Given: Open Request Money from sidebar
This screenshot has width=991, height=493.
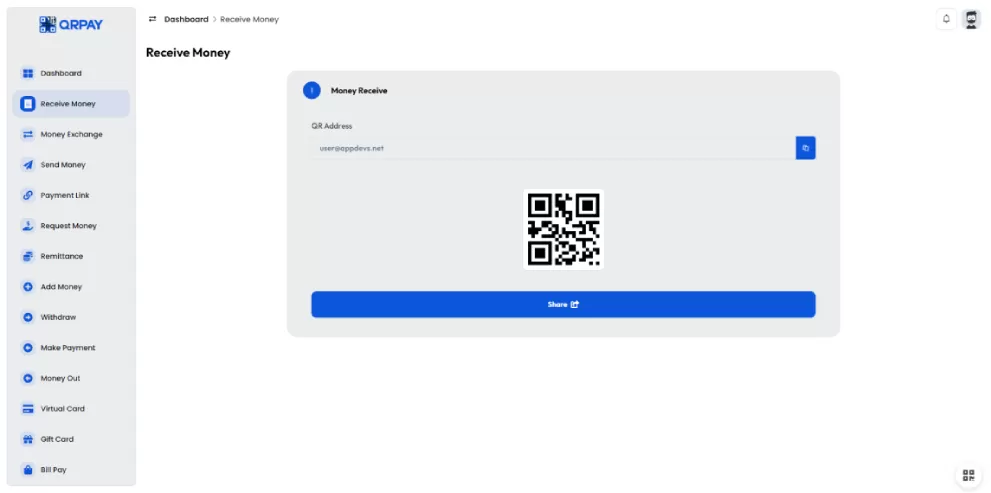Looking at the screenshot, I should 71,226.
